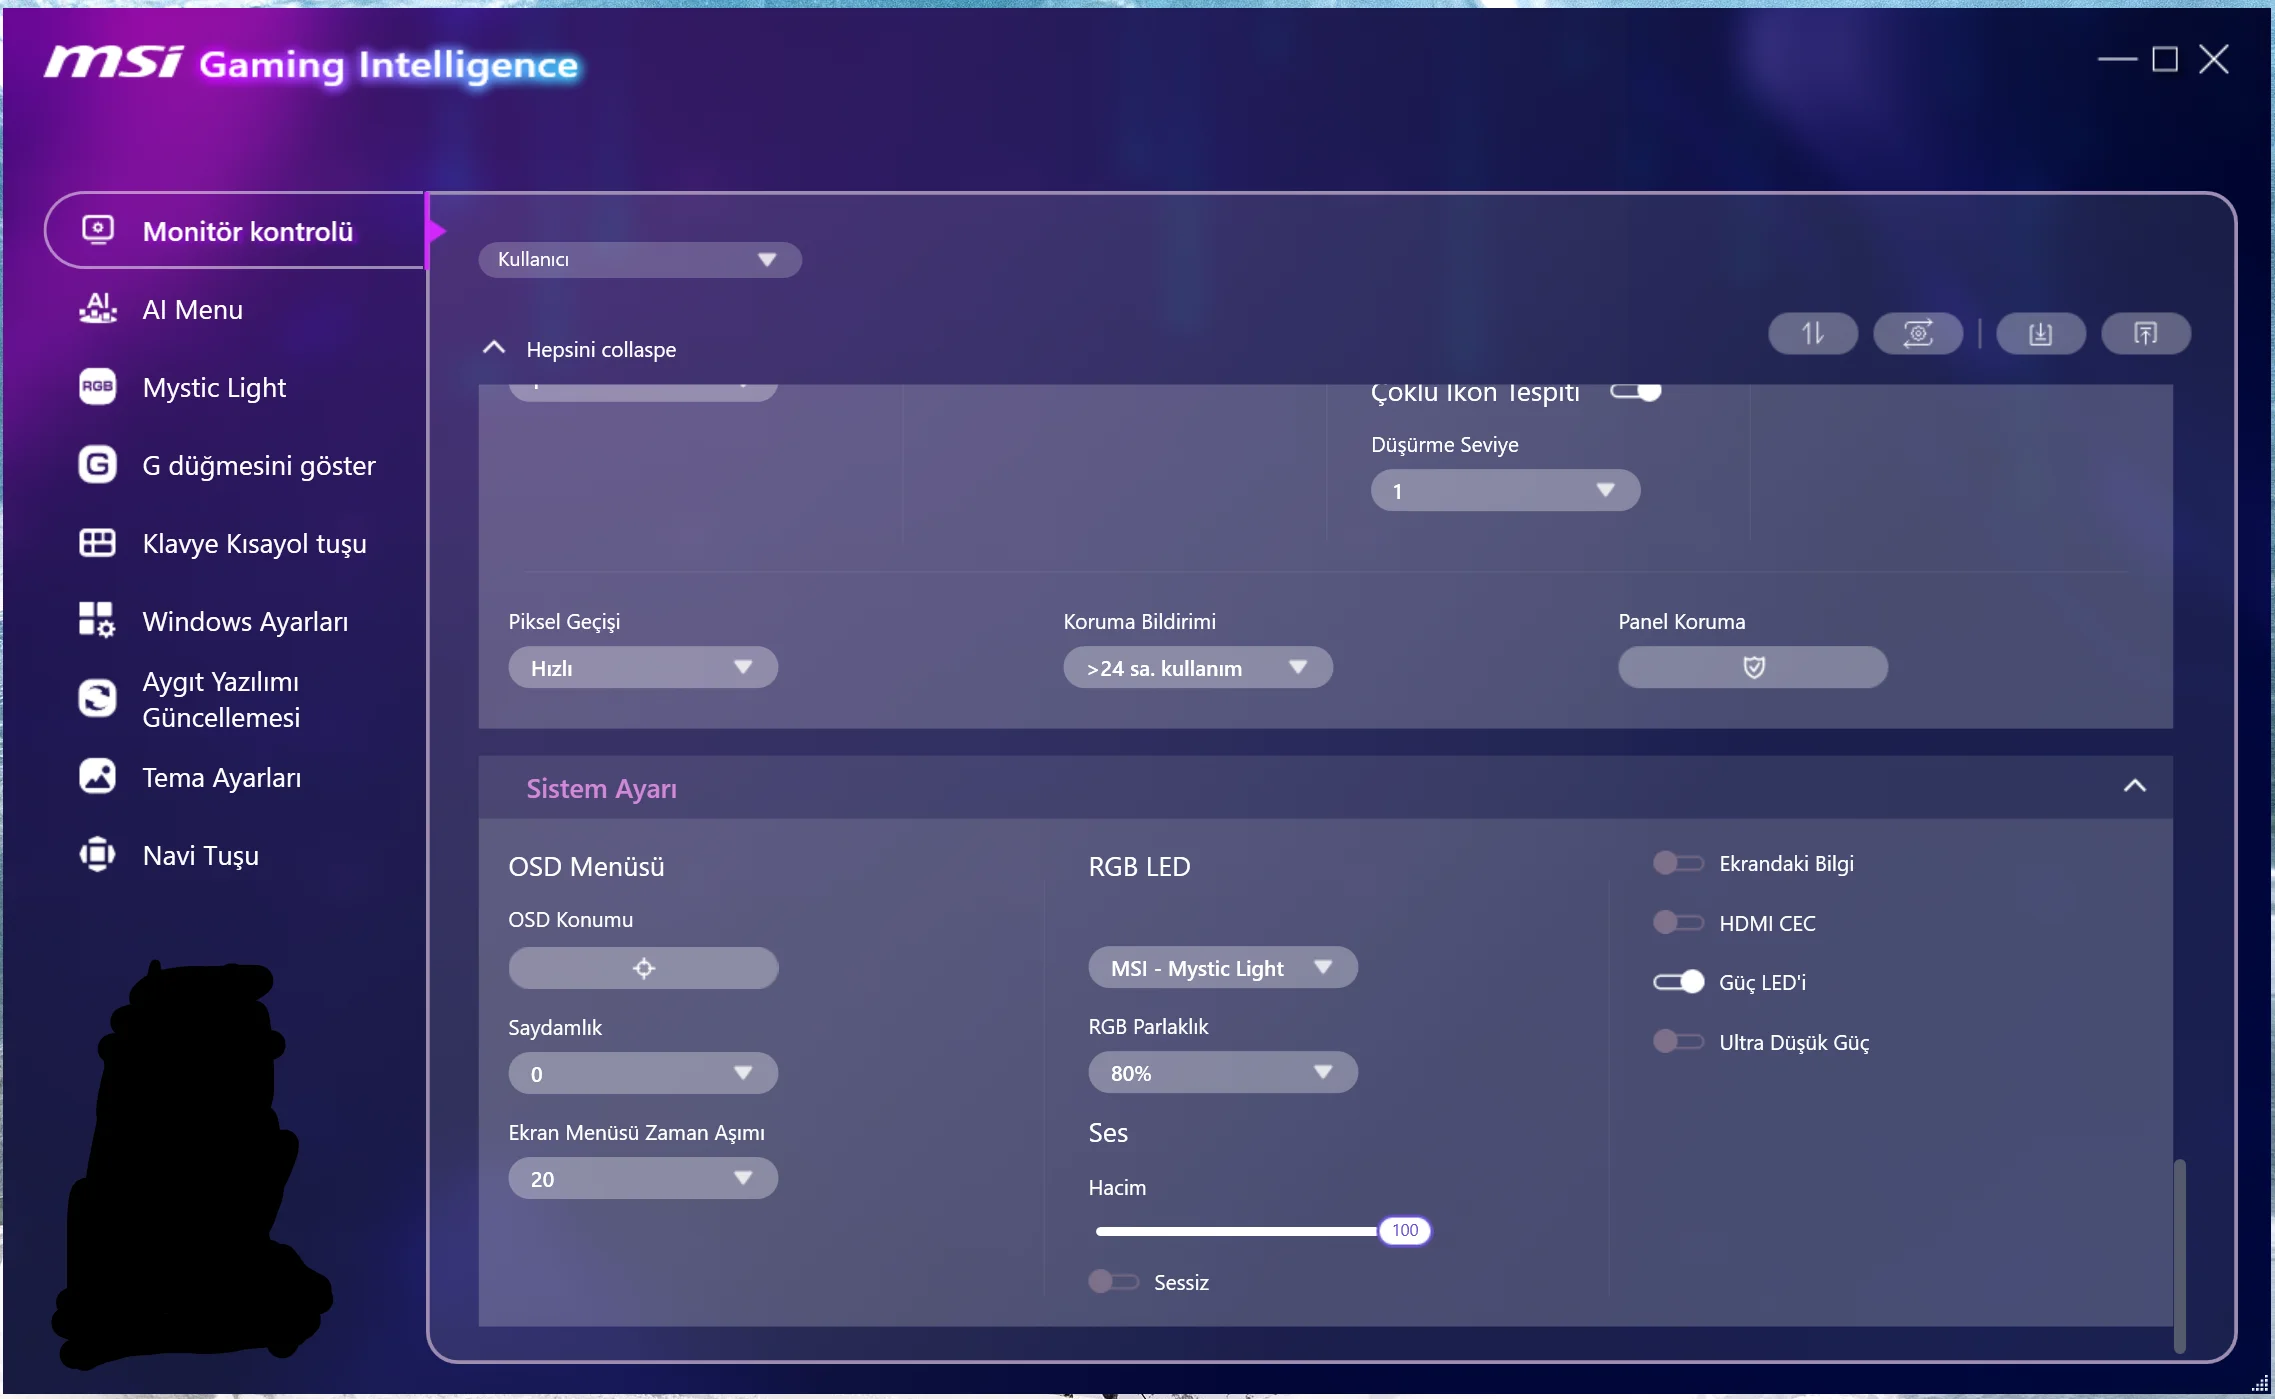Screen dimensions: 2275x1399
Task: Click the Navi Tuşu icon
Action: point(97,854)
